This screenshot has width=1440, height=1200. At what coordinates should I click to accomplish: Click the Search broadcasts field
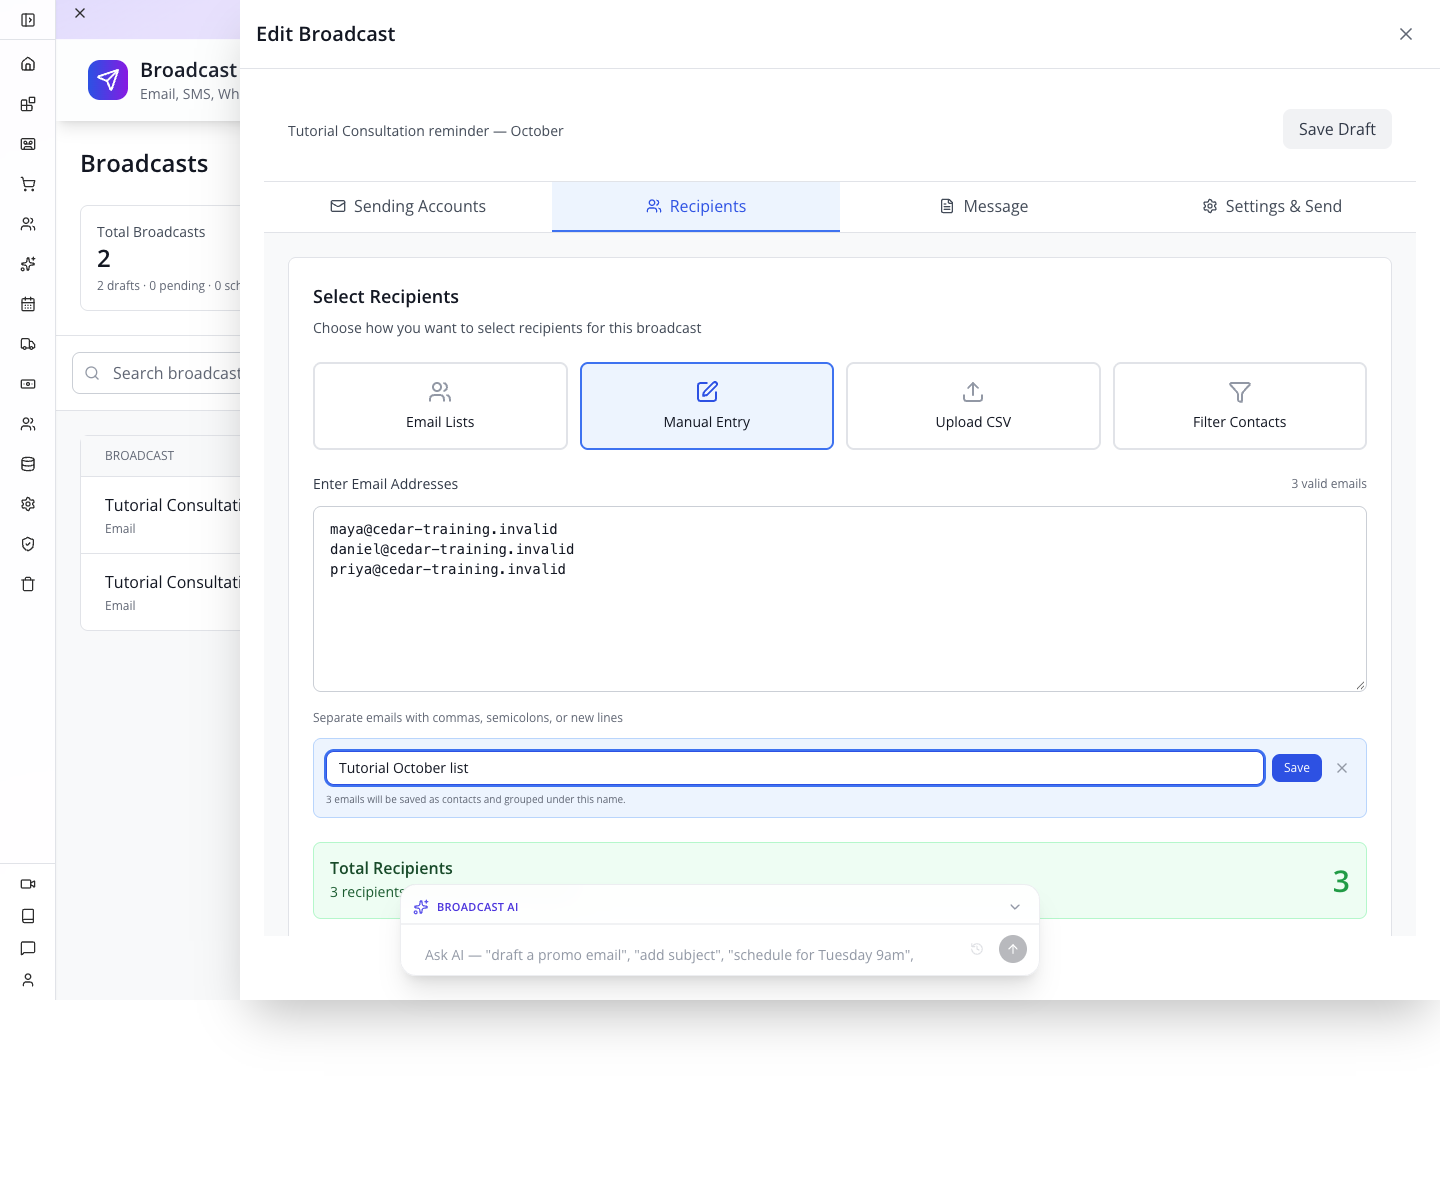point(157,373)
